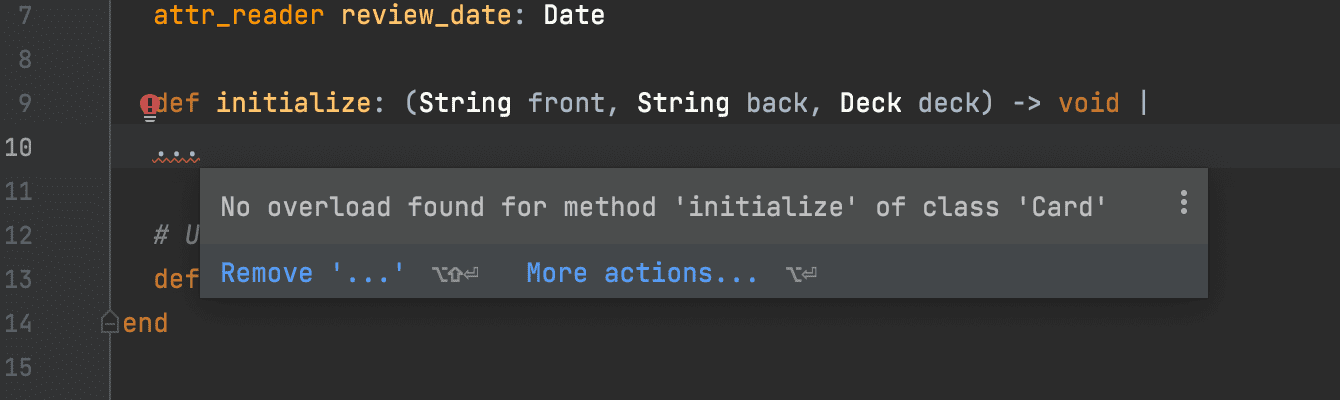Viewport: 1340px width, 400px height.
Task: Click the 'back' parameter name
Action: [x=777, y=103]
